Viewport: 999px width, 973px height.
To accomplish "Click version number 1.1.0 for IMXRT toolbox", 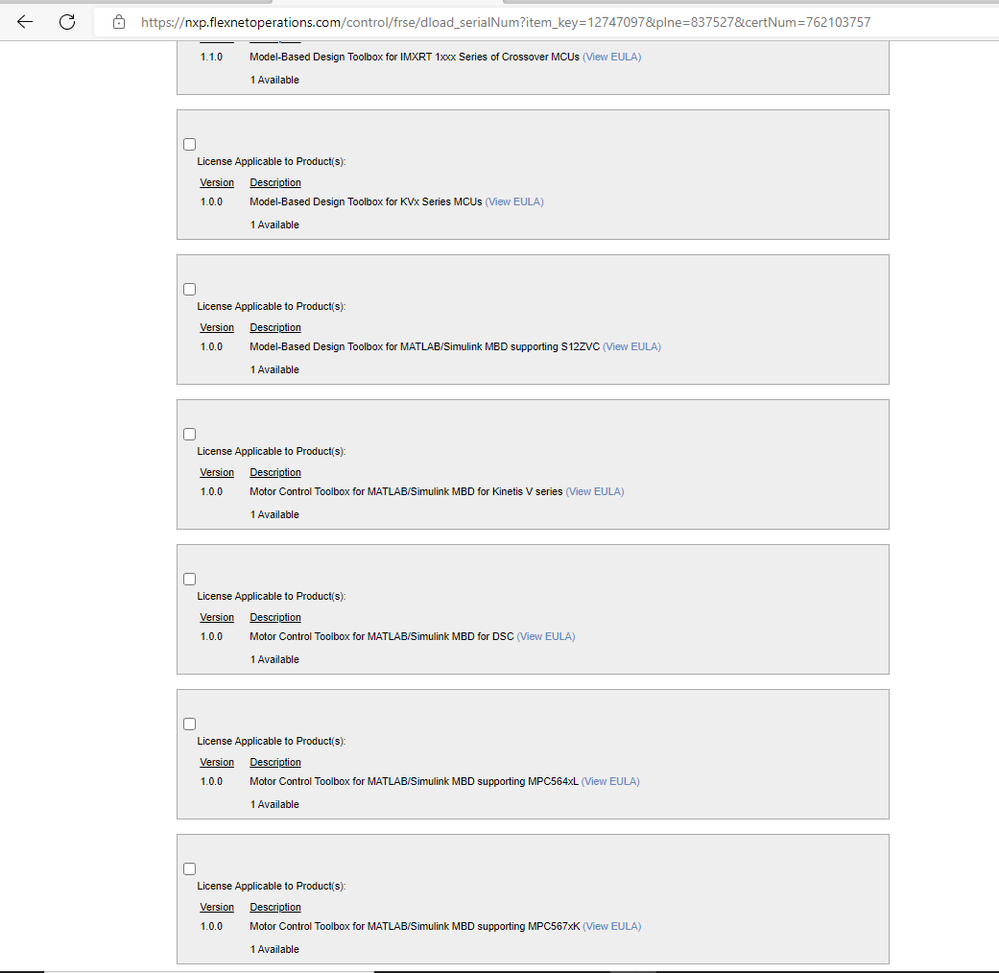I will (212, 57).
